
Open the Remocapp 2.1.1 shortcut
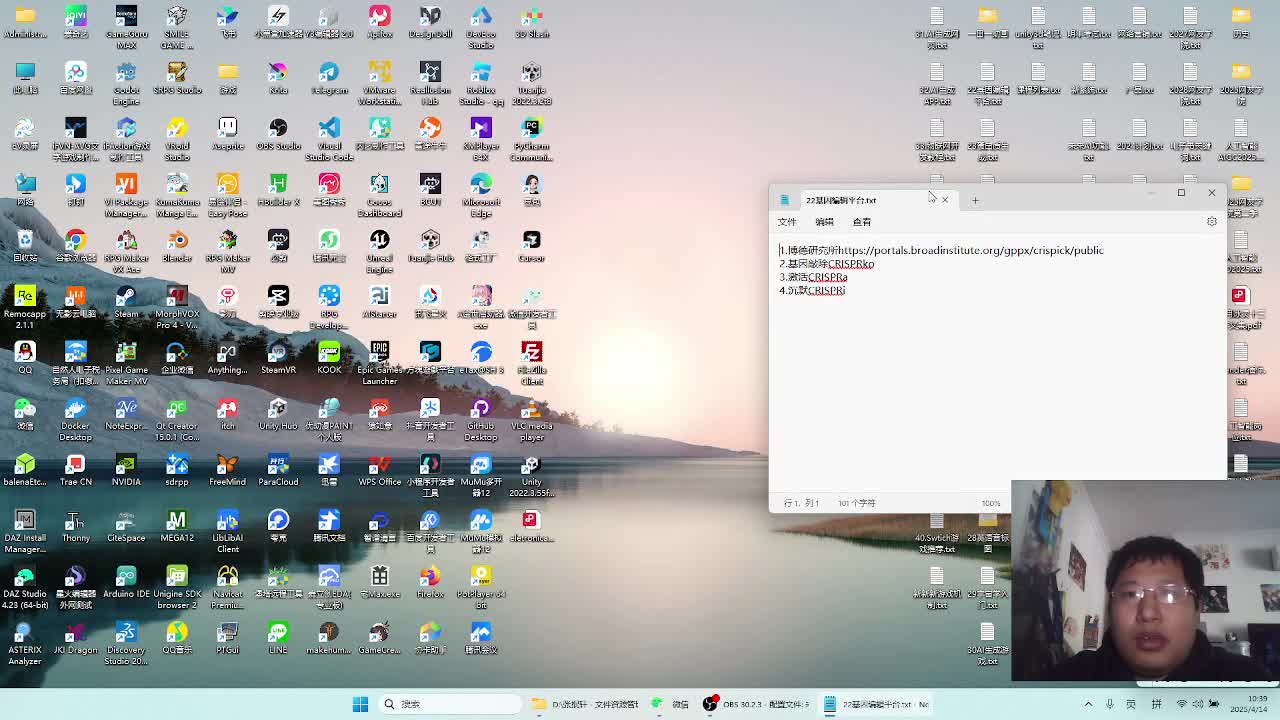point(25,306)
